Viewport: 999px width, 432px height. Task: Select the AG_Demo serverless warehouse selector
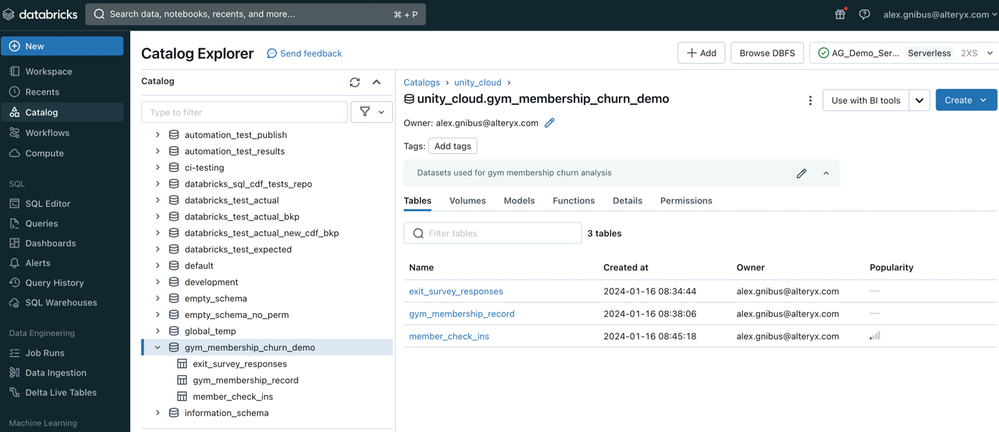pyautogui.click(x=903, y=54)
